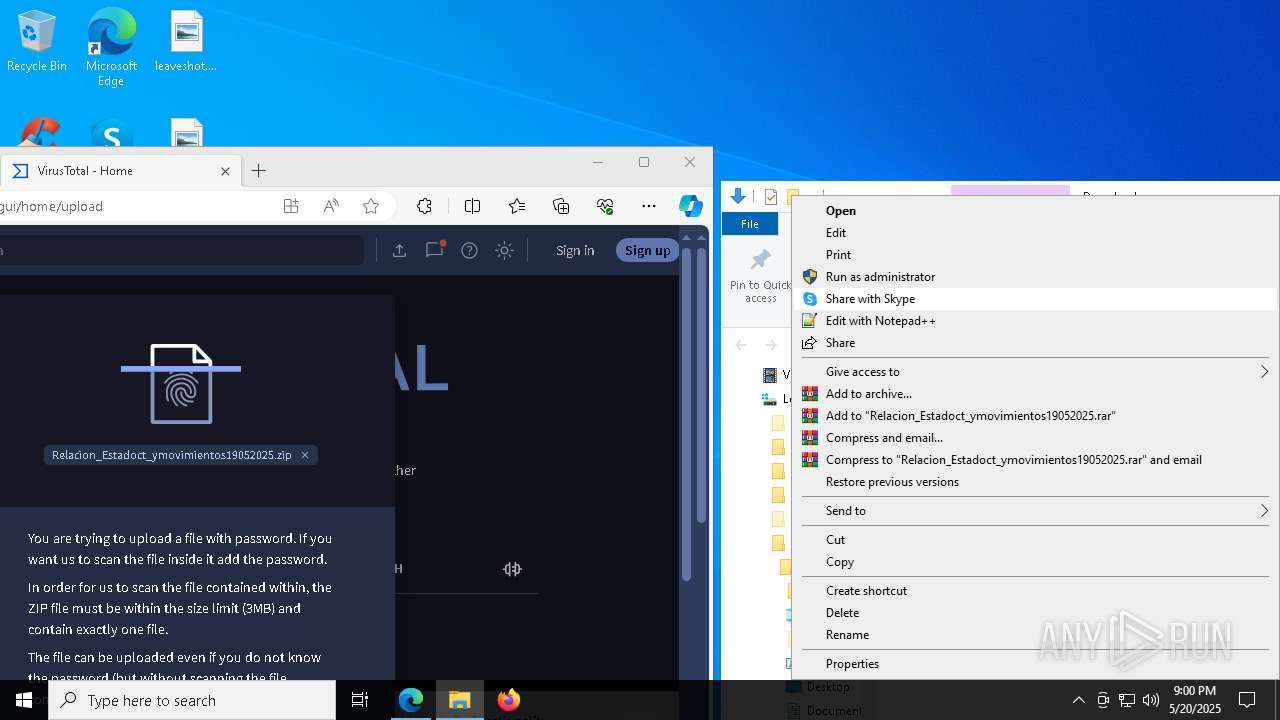Open Edge Settings and more ellipsis
This screenshot has width=1280, height=720.
click(x=649, y=206)
